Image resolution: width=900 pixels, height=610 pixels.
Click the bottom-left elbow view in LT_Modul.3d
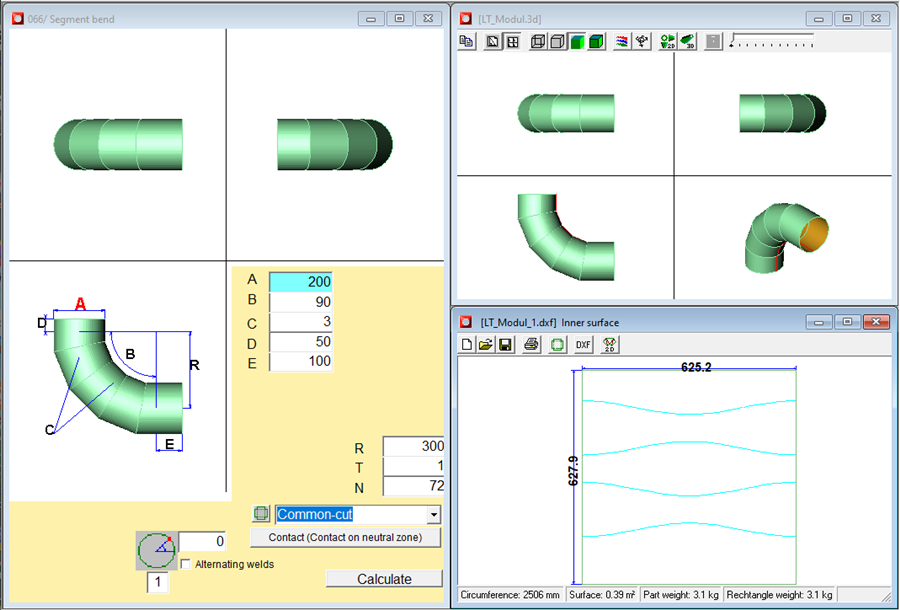coord(565,238)
